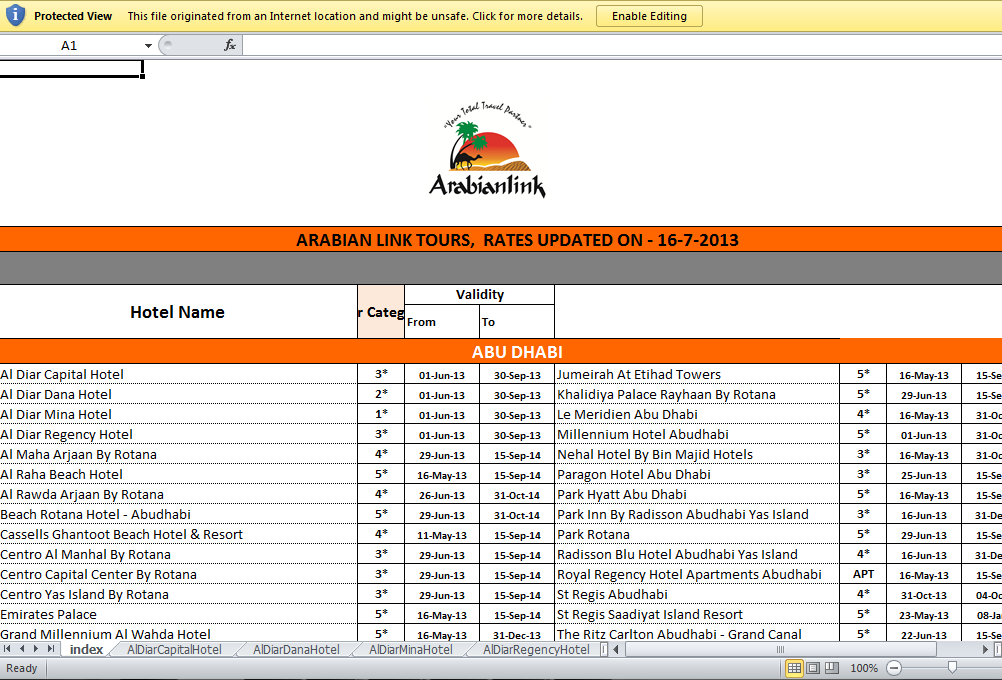
Task: Click Khalidiya Palace Rayhaan By Rotana cell
Action: pyautogui.click(x=697, y=394)
